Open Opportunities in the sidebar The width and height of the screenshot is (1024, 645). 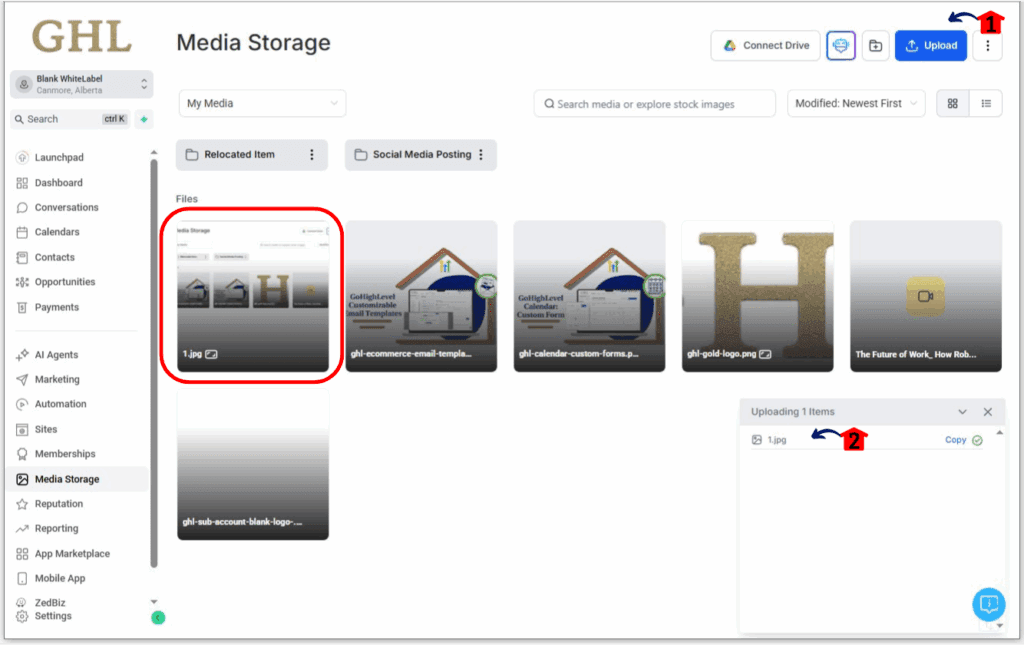click(x=65, y=282)
